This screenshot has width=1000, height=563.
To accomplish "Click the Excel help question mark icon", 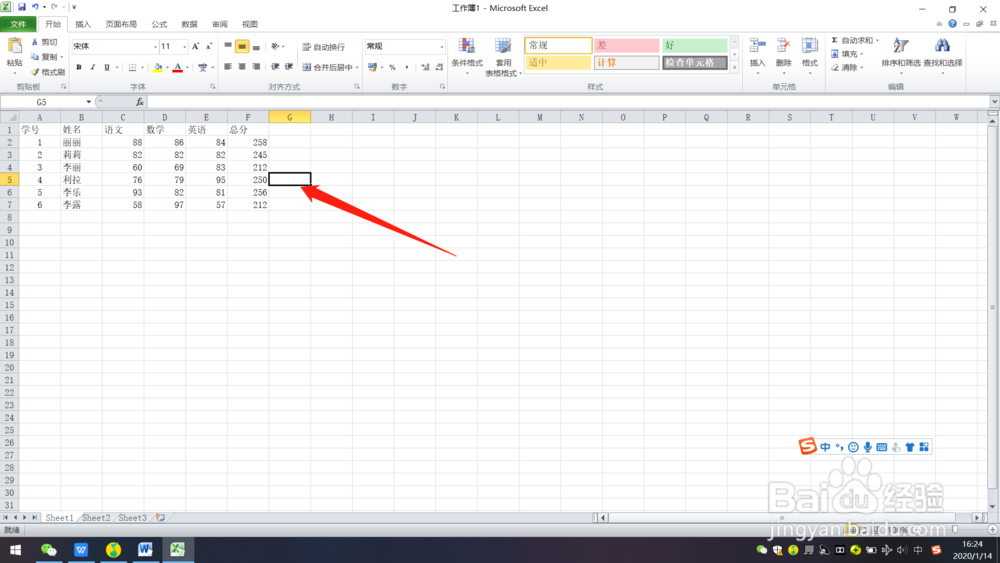I will tap(952, 24).
